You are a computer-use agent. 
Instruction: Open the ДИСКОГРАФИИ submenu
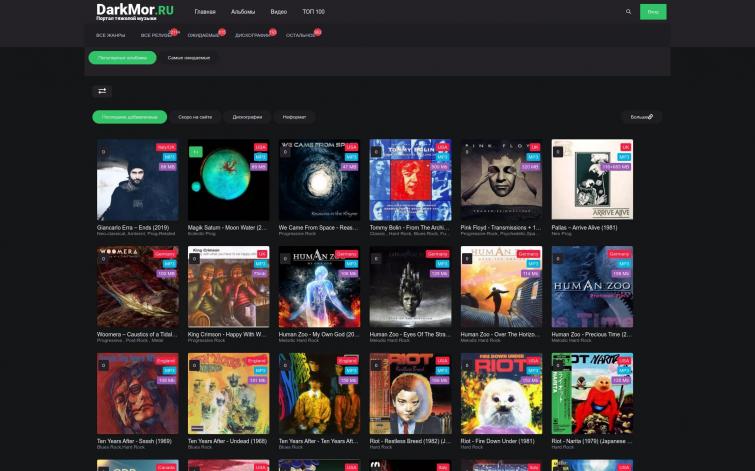[252, 36]
